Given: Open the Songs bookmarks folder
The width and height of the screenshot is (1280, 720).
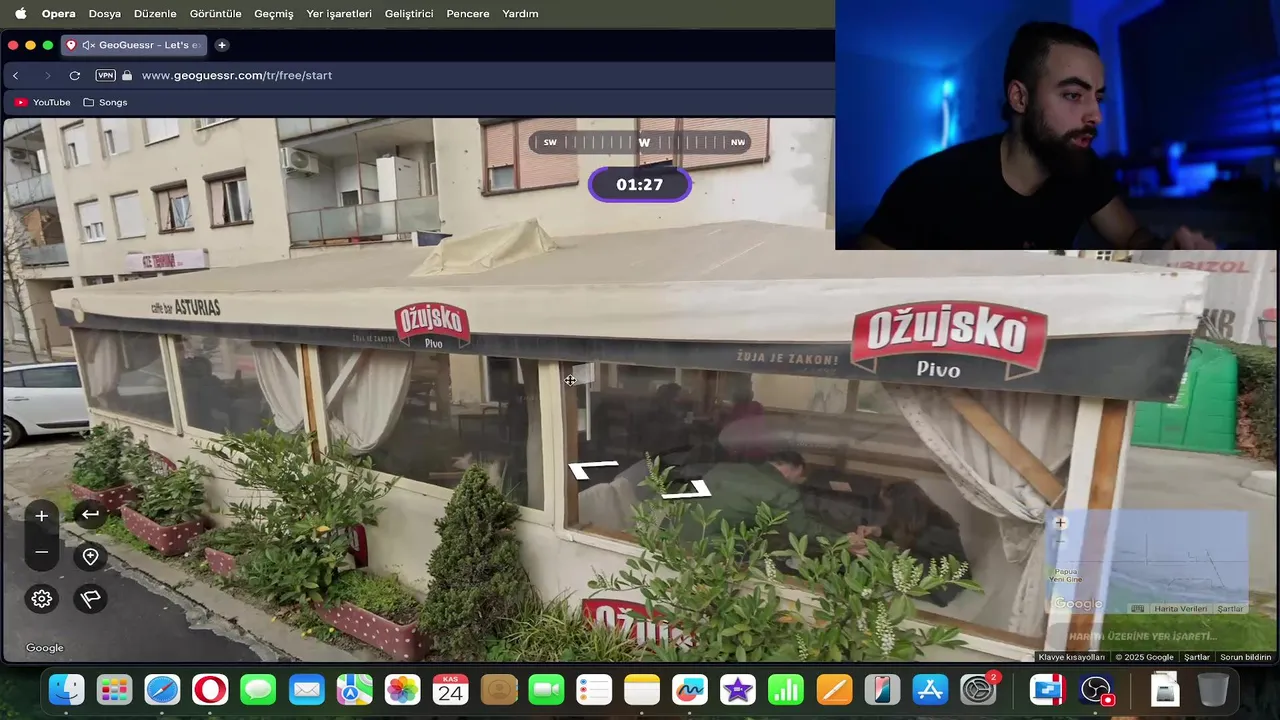Looking at the screenshot, I should 105,102.
